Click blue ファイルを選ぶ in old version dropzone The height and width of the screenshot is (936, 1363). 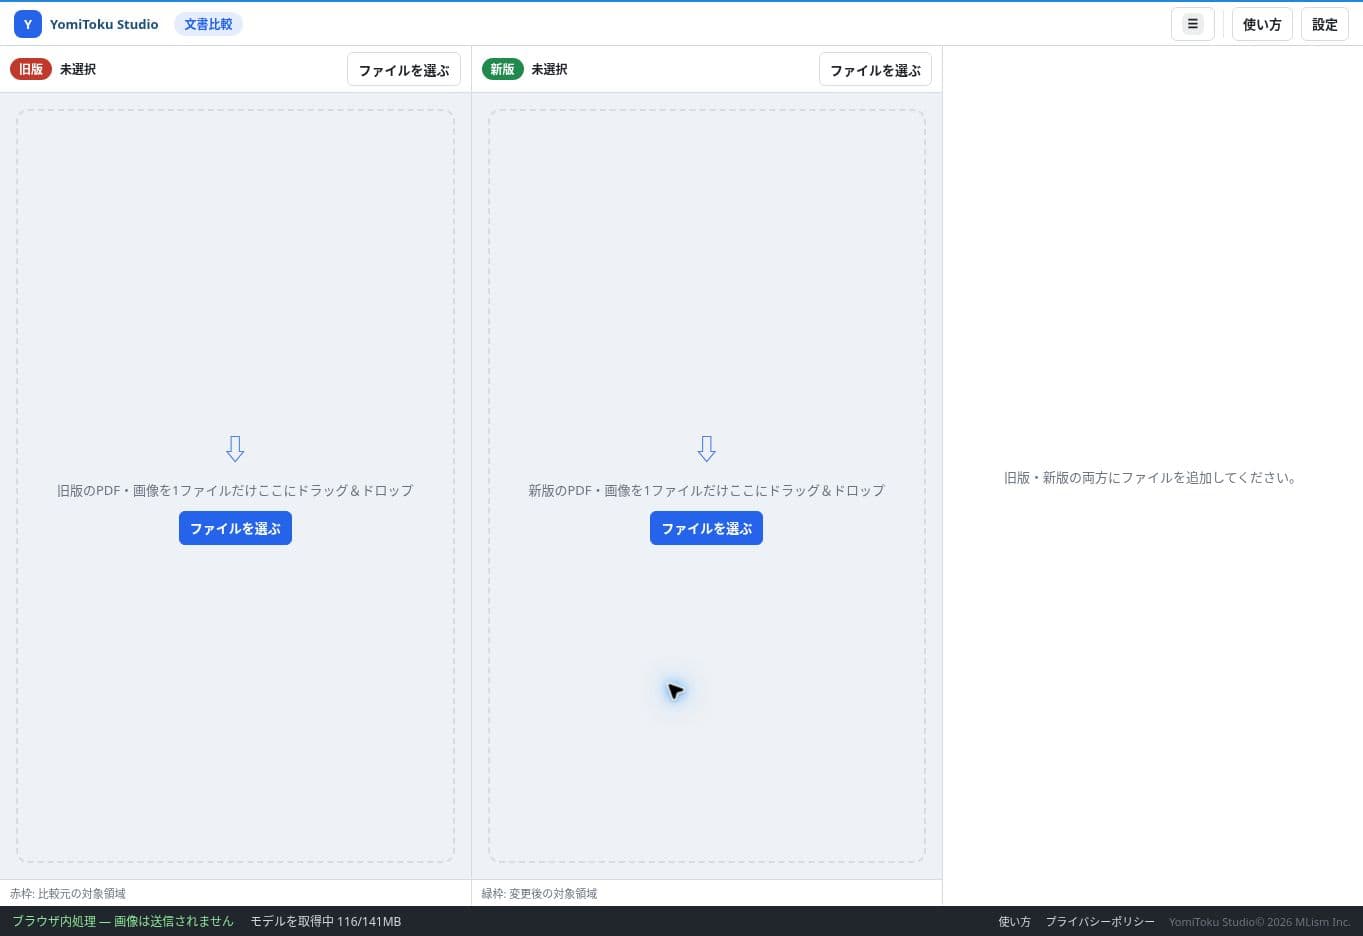tap(235, 528)
